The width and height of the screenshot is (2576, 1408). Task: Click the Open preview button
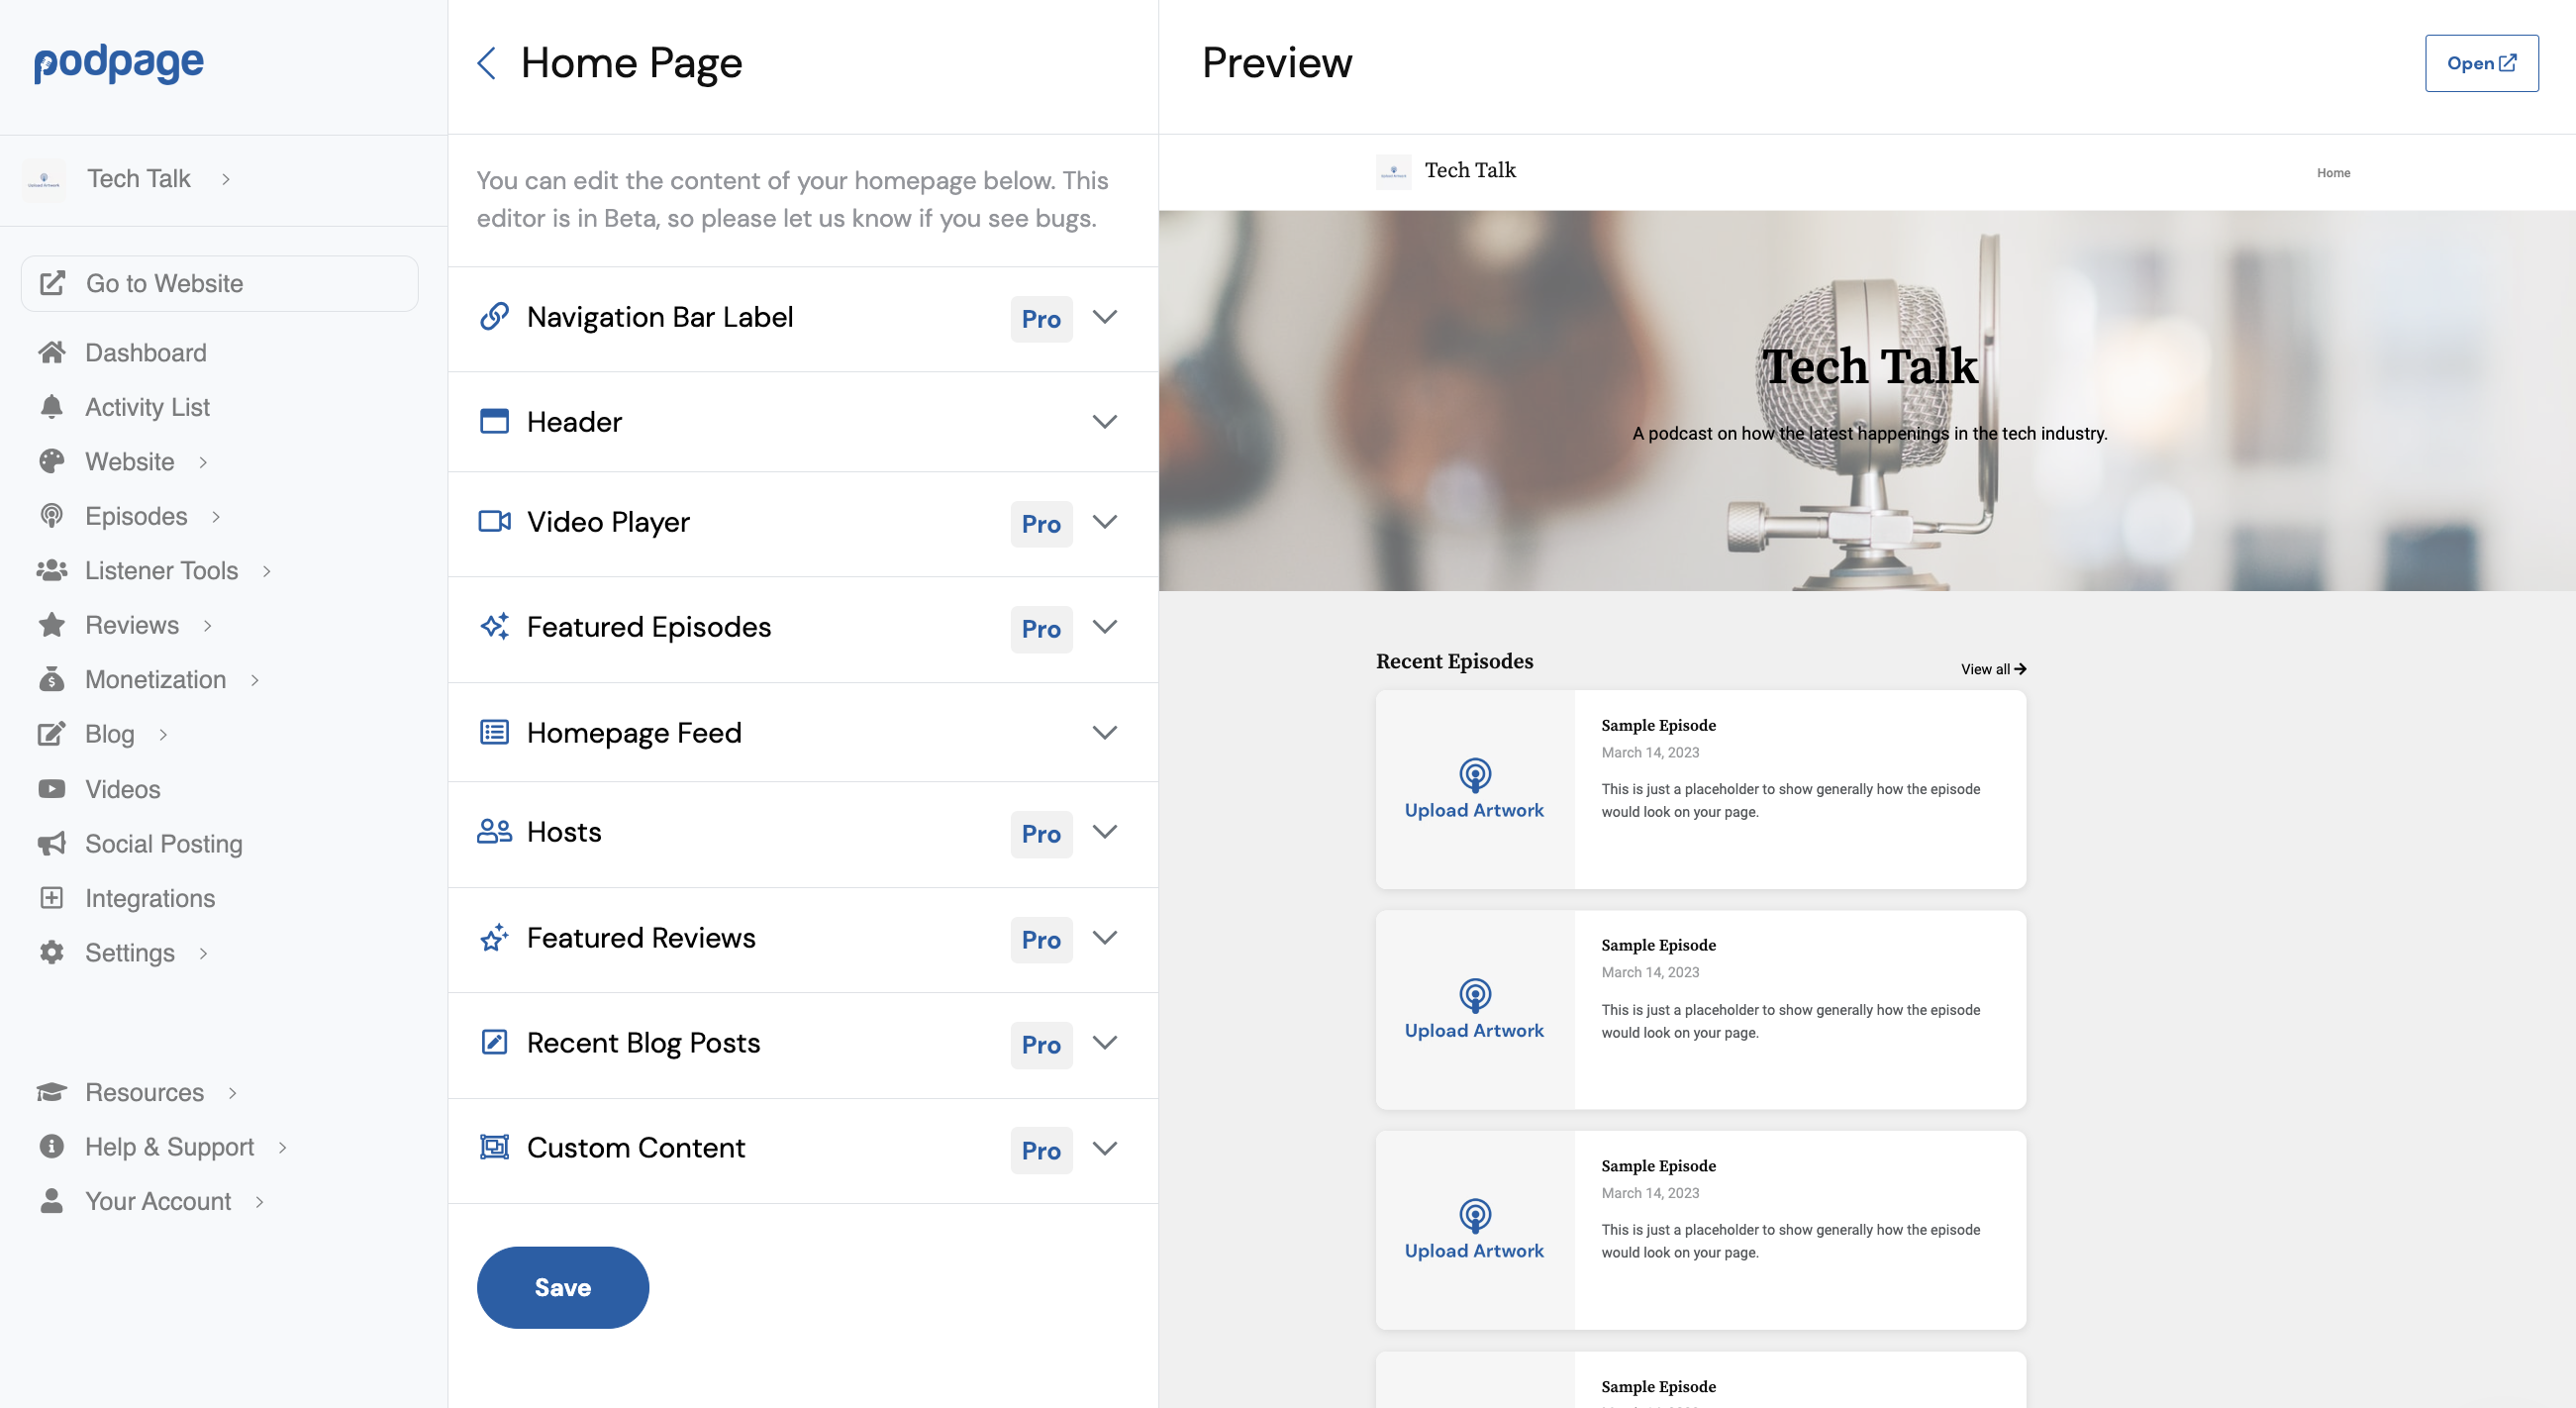point(2481,63)
